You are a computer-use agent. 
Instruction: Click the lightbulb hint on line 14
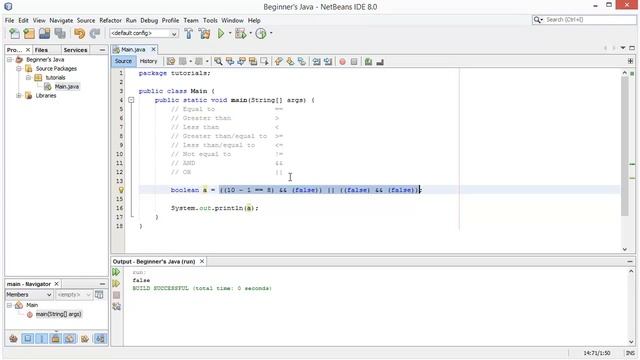(x=121, y=190)
